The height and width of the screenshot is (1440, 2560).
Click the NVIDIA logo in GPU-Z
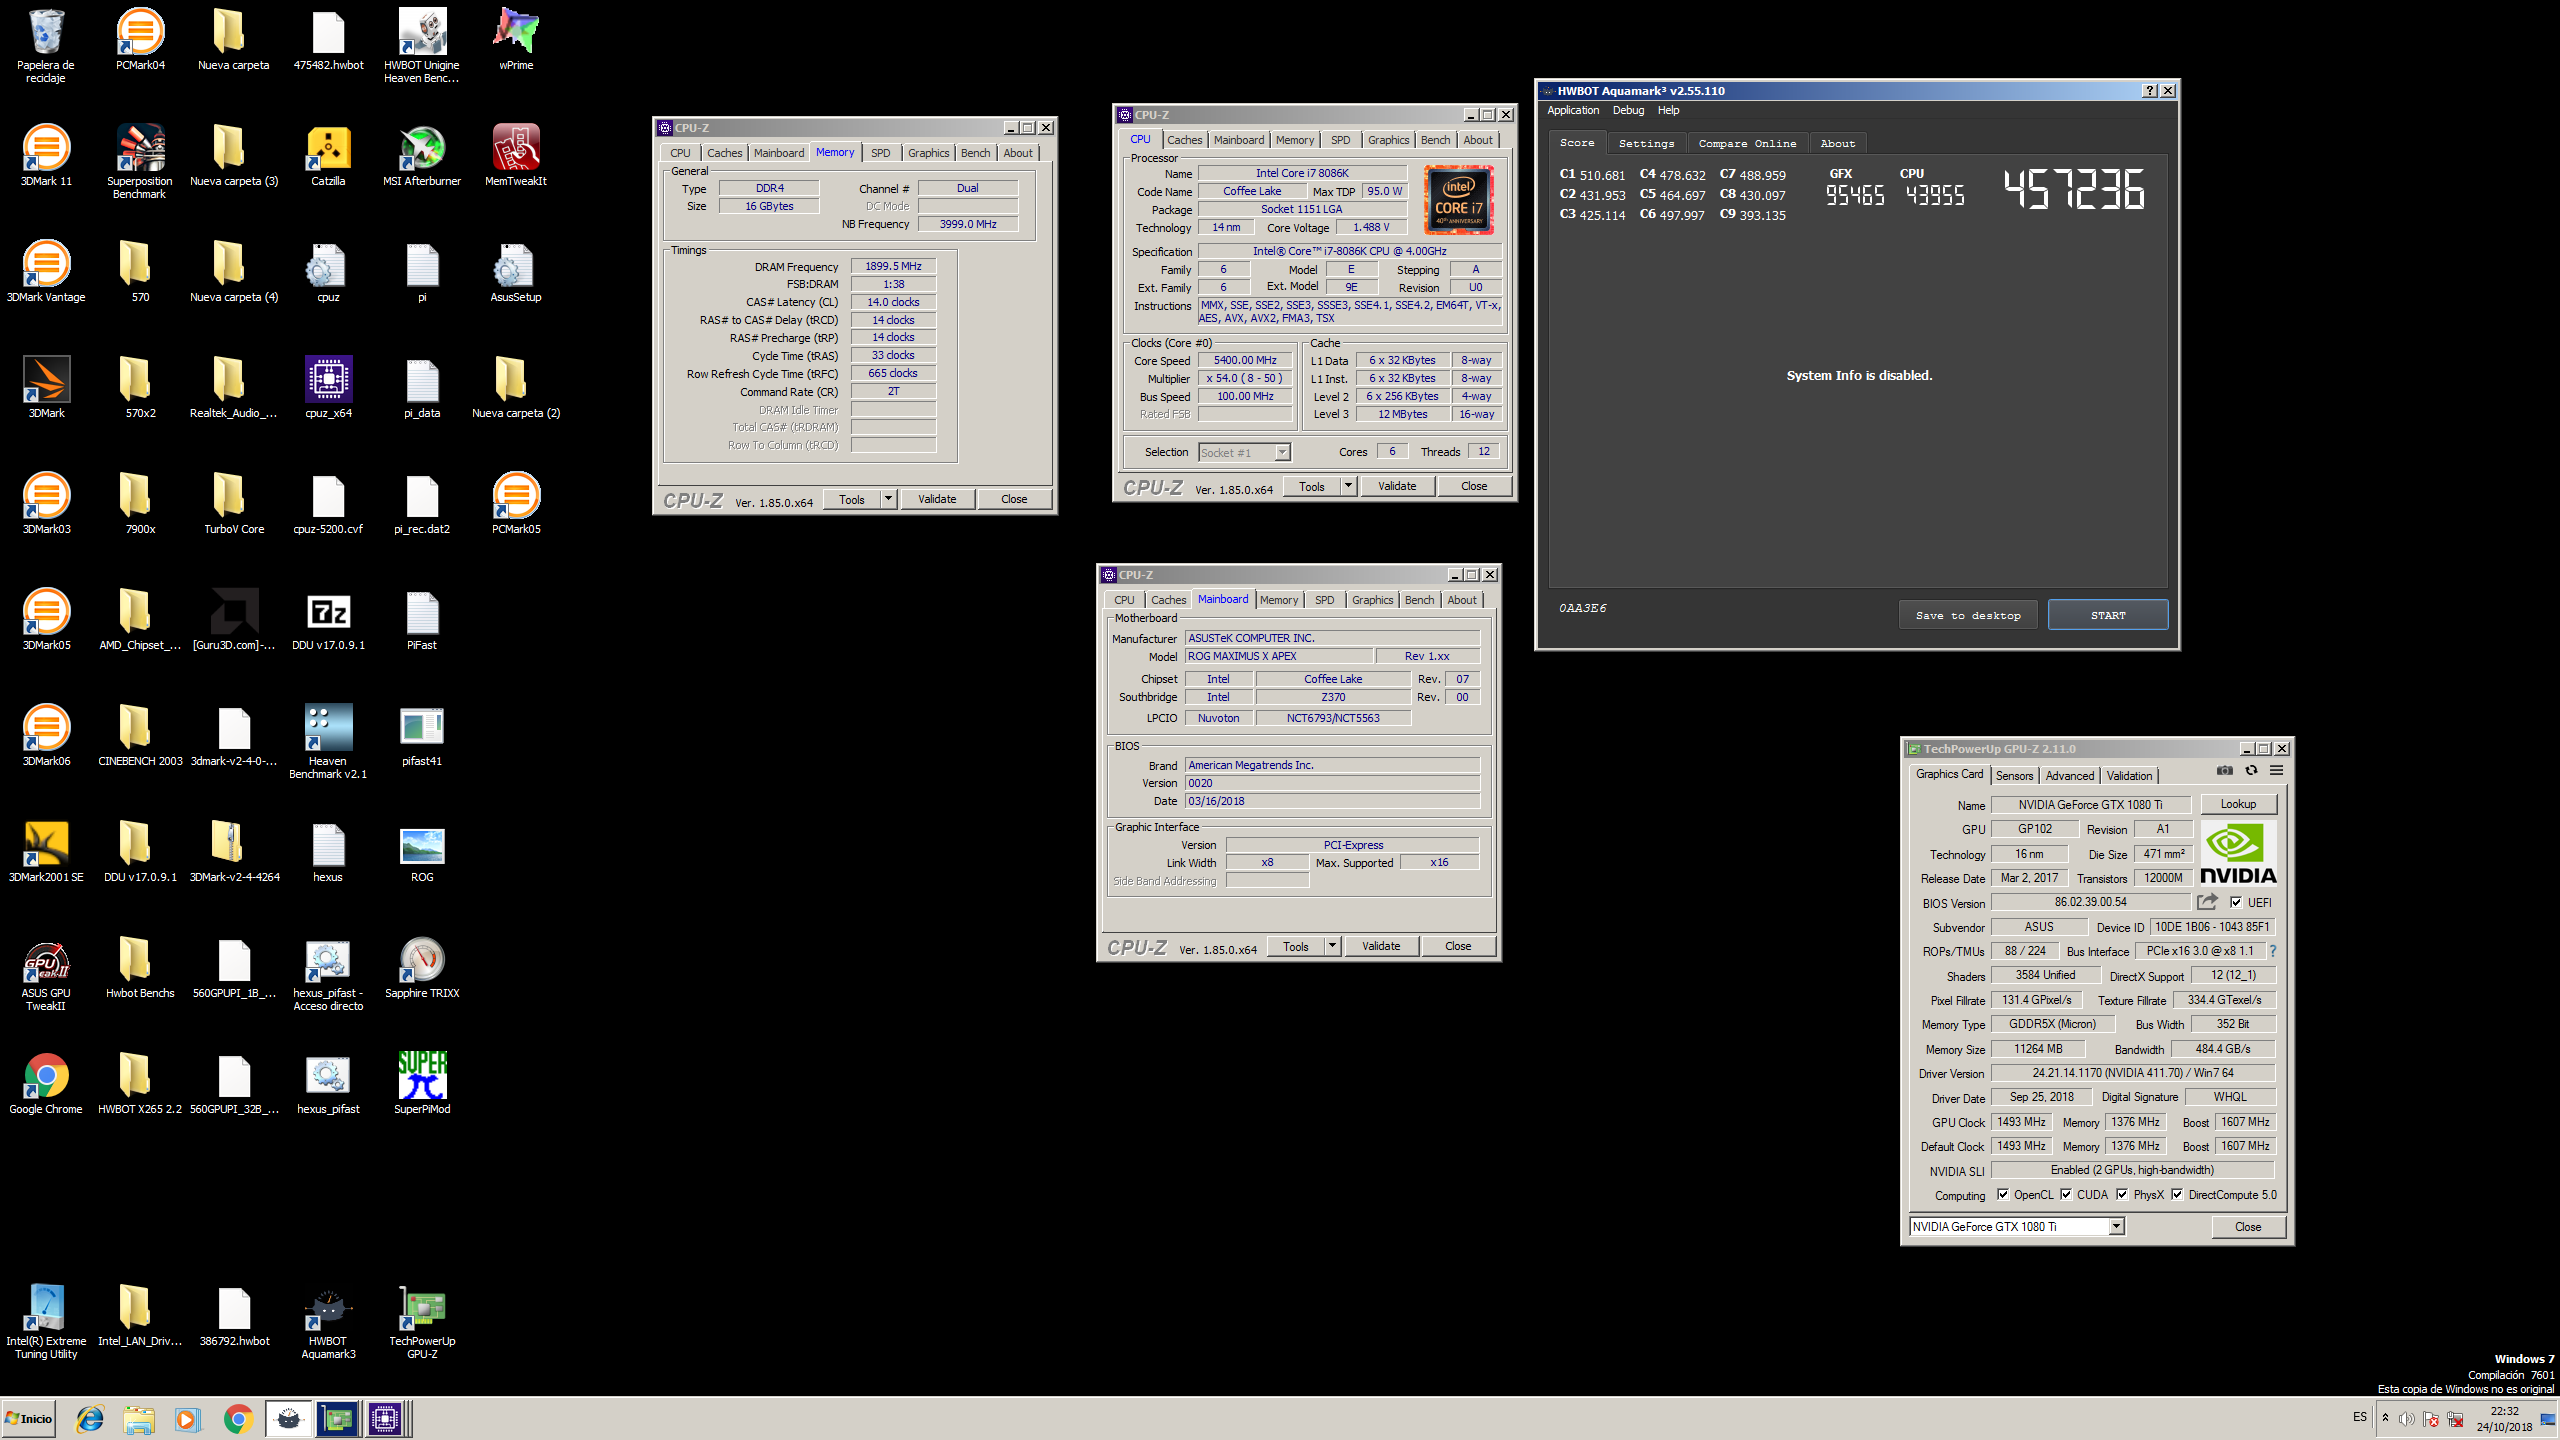pos(2238,852)
